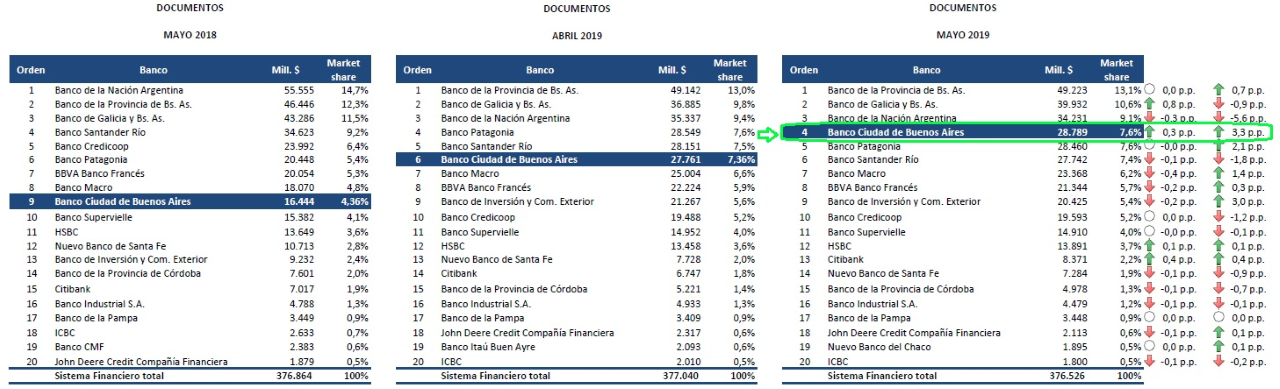The height and width of the screenshot is (389, 1280).
Task: Select highlighted Banco Ciudad row in Mayo 2018
Action: click(x=190, y=202)
